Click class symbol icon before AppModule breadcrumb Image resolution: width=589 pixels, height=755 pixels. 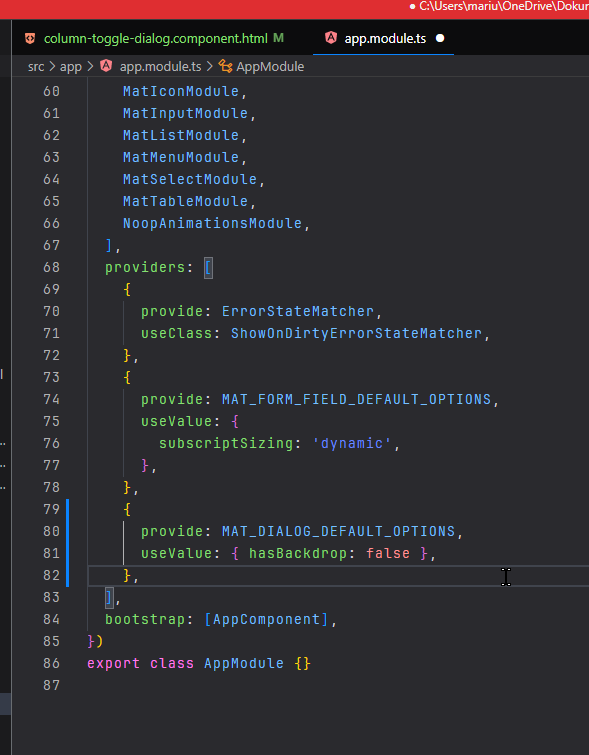tap(225, 66)
